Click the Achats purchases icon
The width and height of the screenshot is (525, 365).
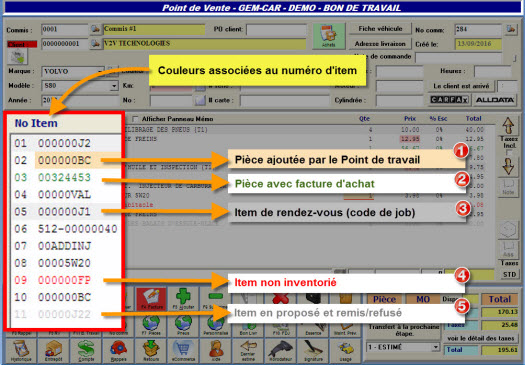328,36
